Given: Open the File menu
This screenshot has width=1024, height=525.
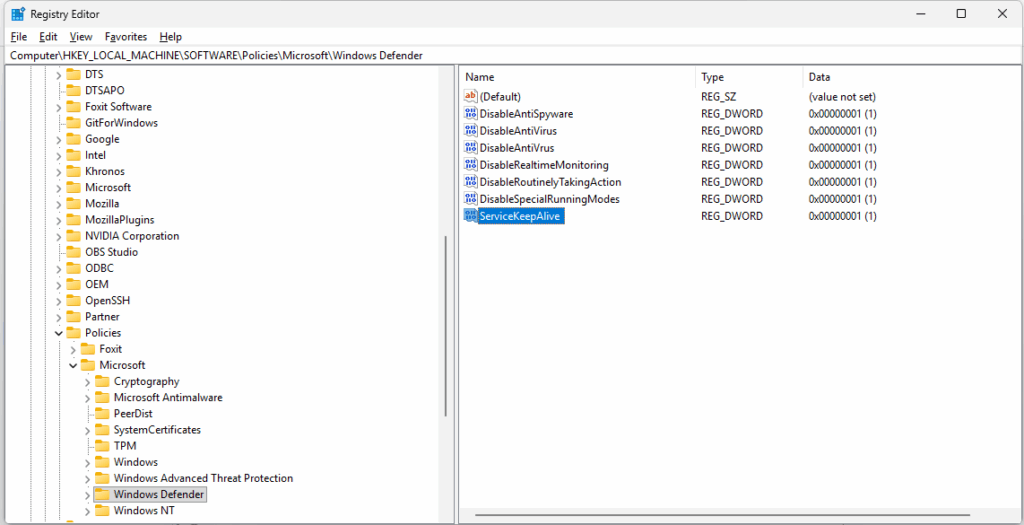Looking at the screenshot, I should (x=19, y=37).
